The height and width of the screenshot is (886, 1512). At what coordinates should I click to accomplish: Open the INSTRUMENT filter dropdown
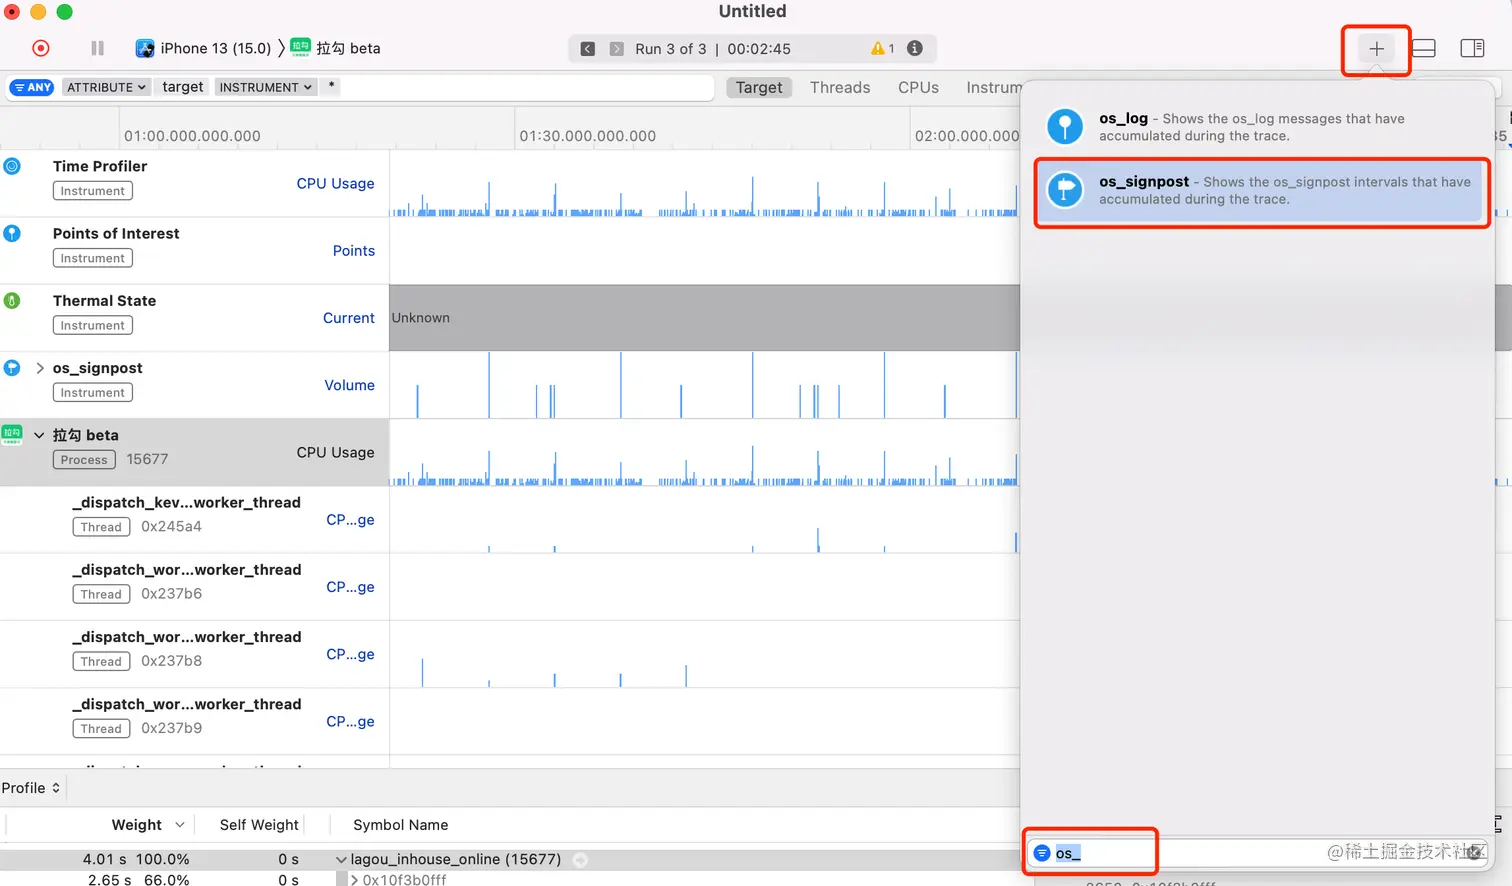(x=265, y=87)
